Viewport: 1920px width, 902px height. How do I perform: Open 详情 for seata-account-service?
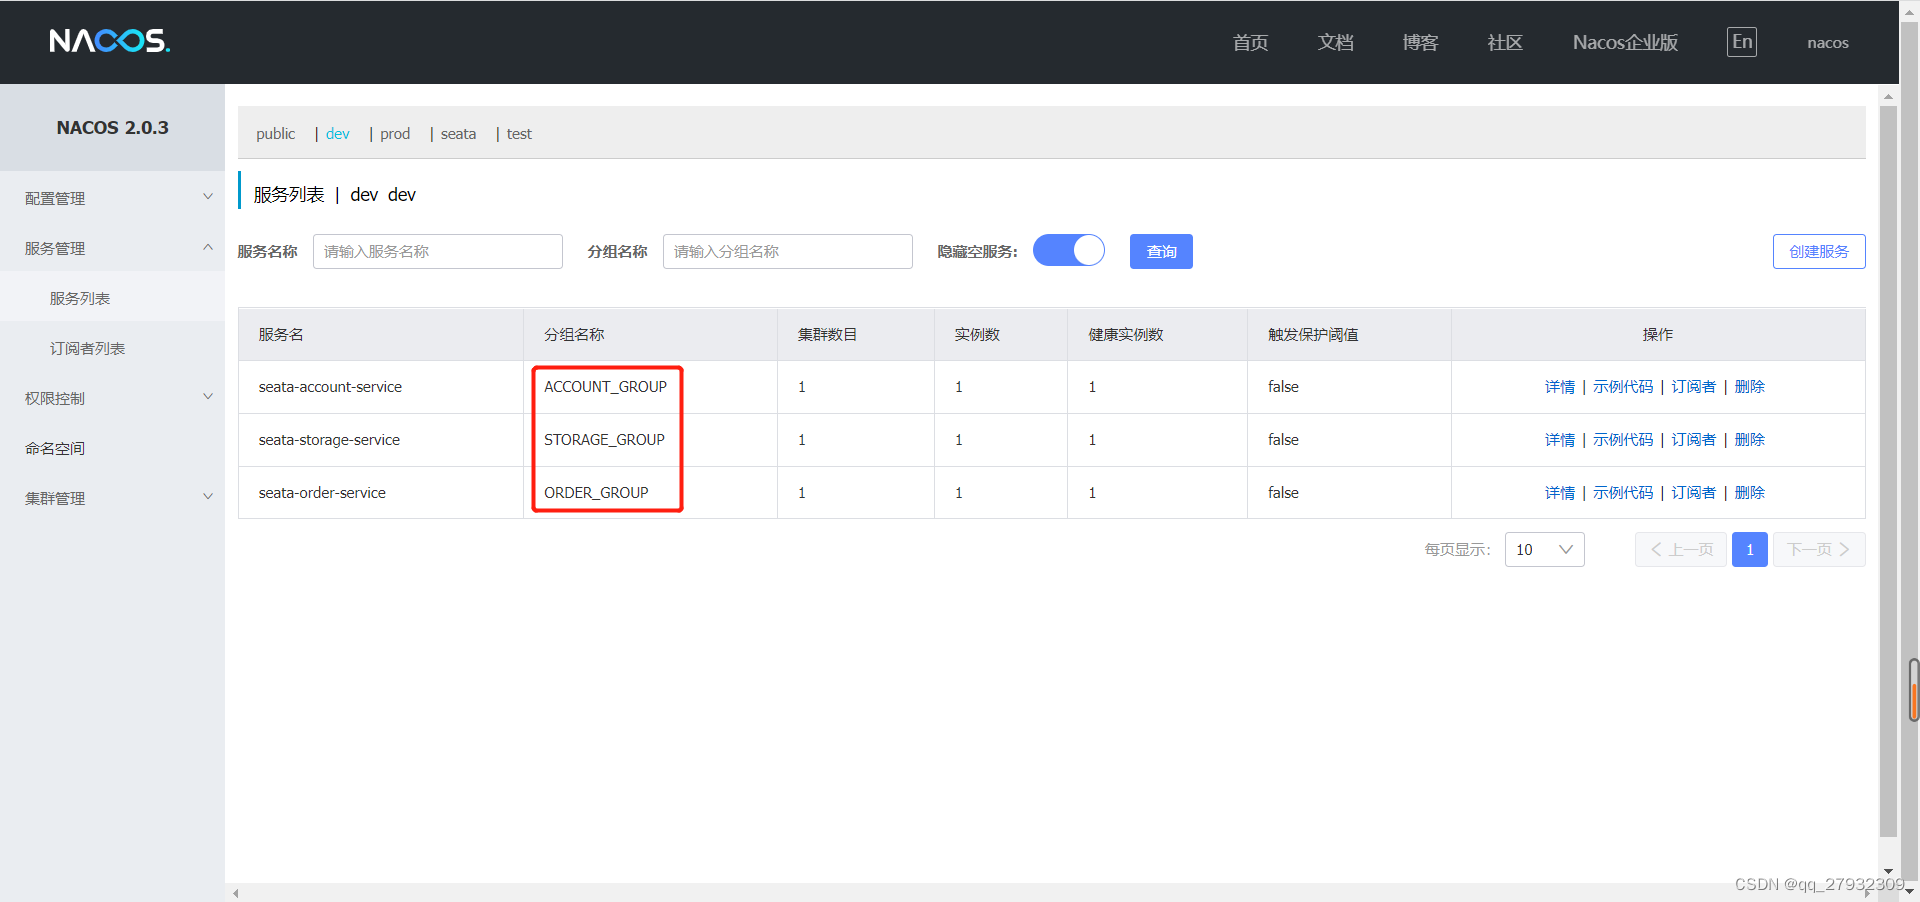1559,386
